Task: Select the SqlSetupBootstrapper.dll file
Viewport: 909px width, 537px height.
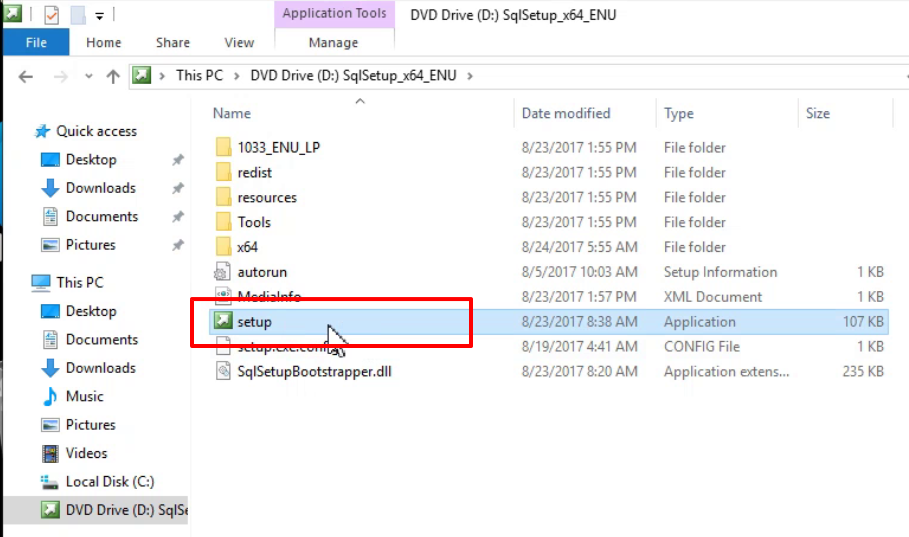Action: (x=314, y=371)
